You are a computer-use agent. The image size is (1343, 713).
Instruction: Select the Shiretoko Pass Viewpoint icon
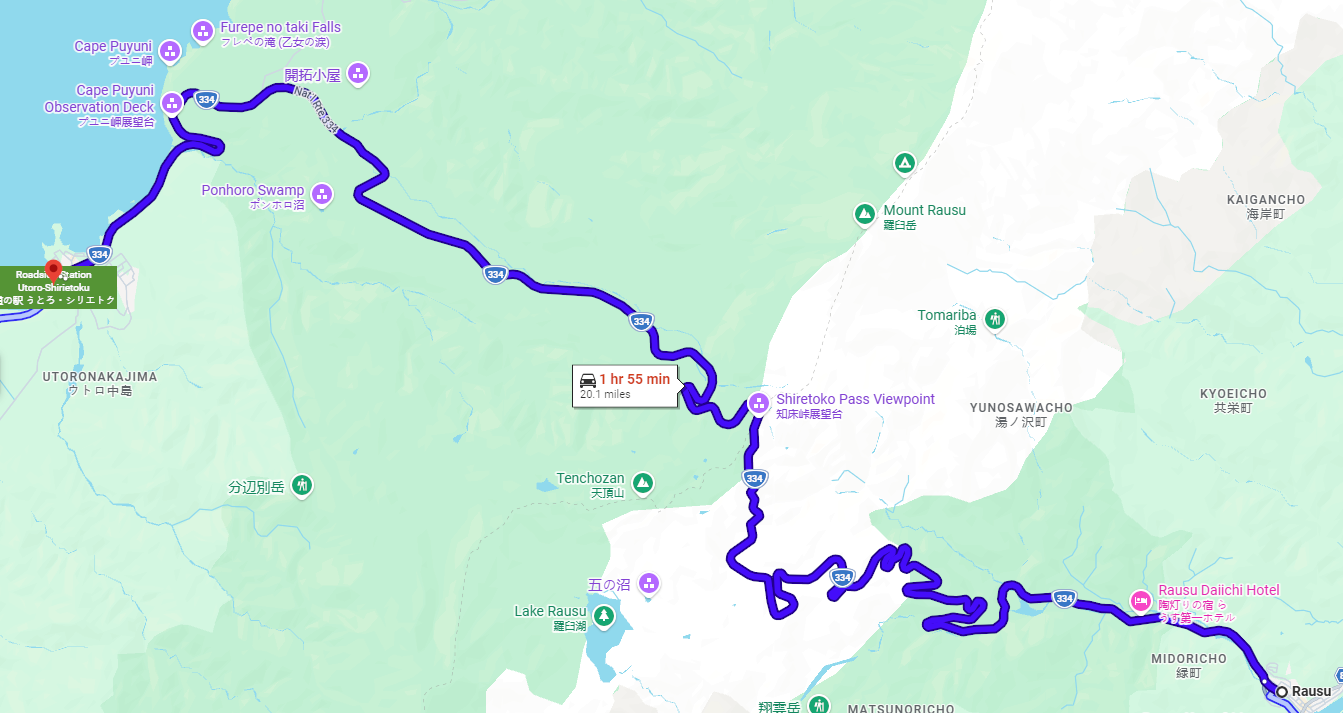pyautogui.click(x=758, y=404)
